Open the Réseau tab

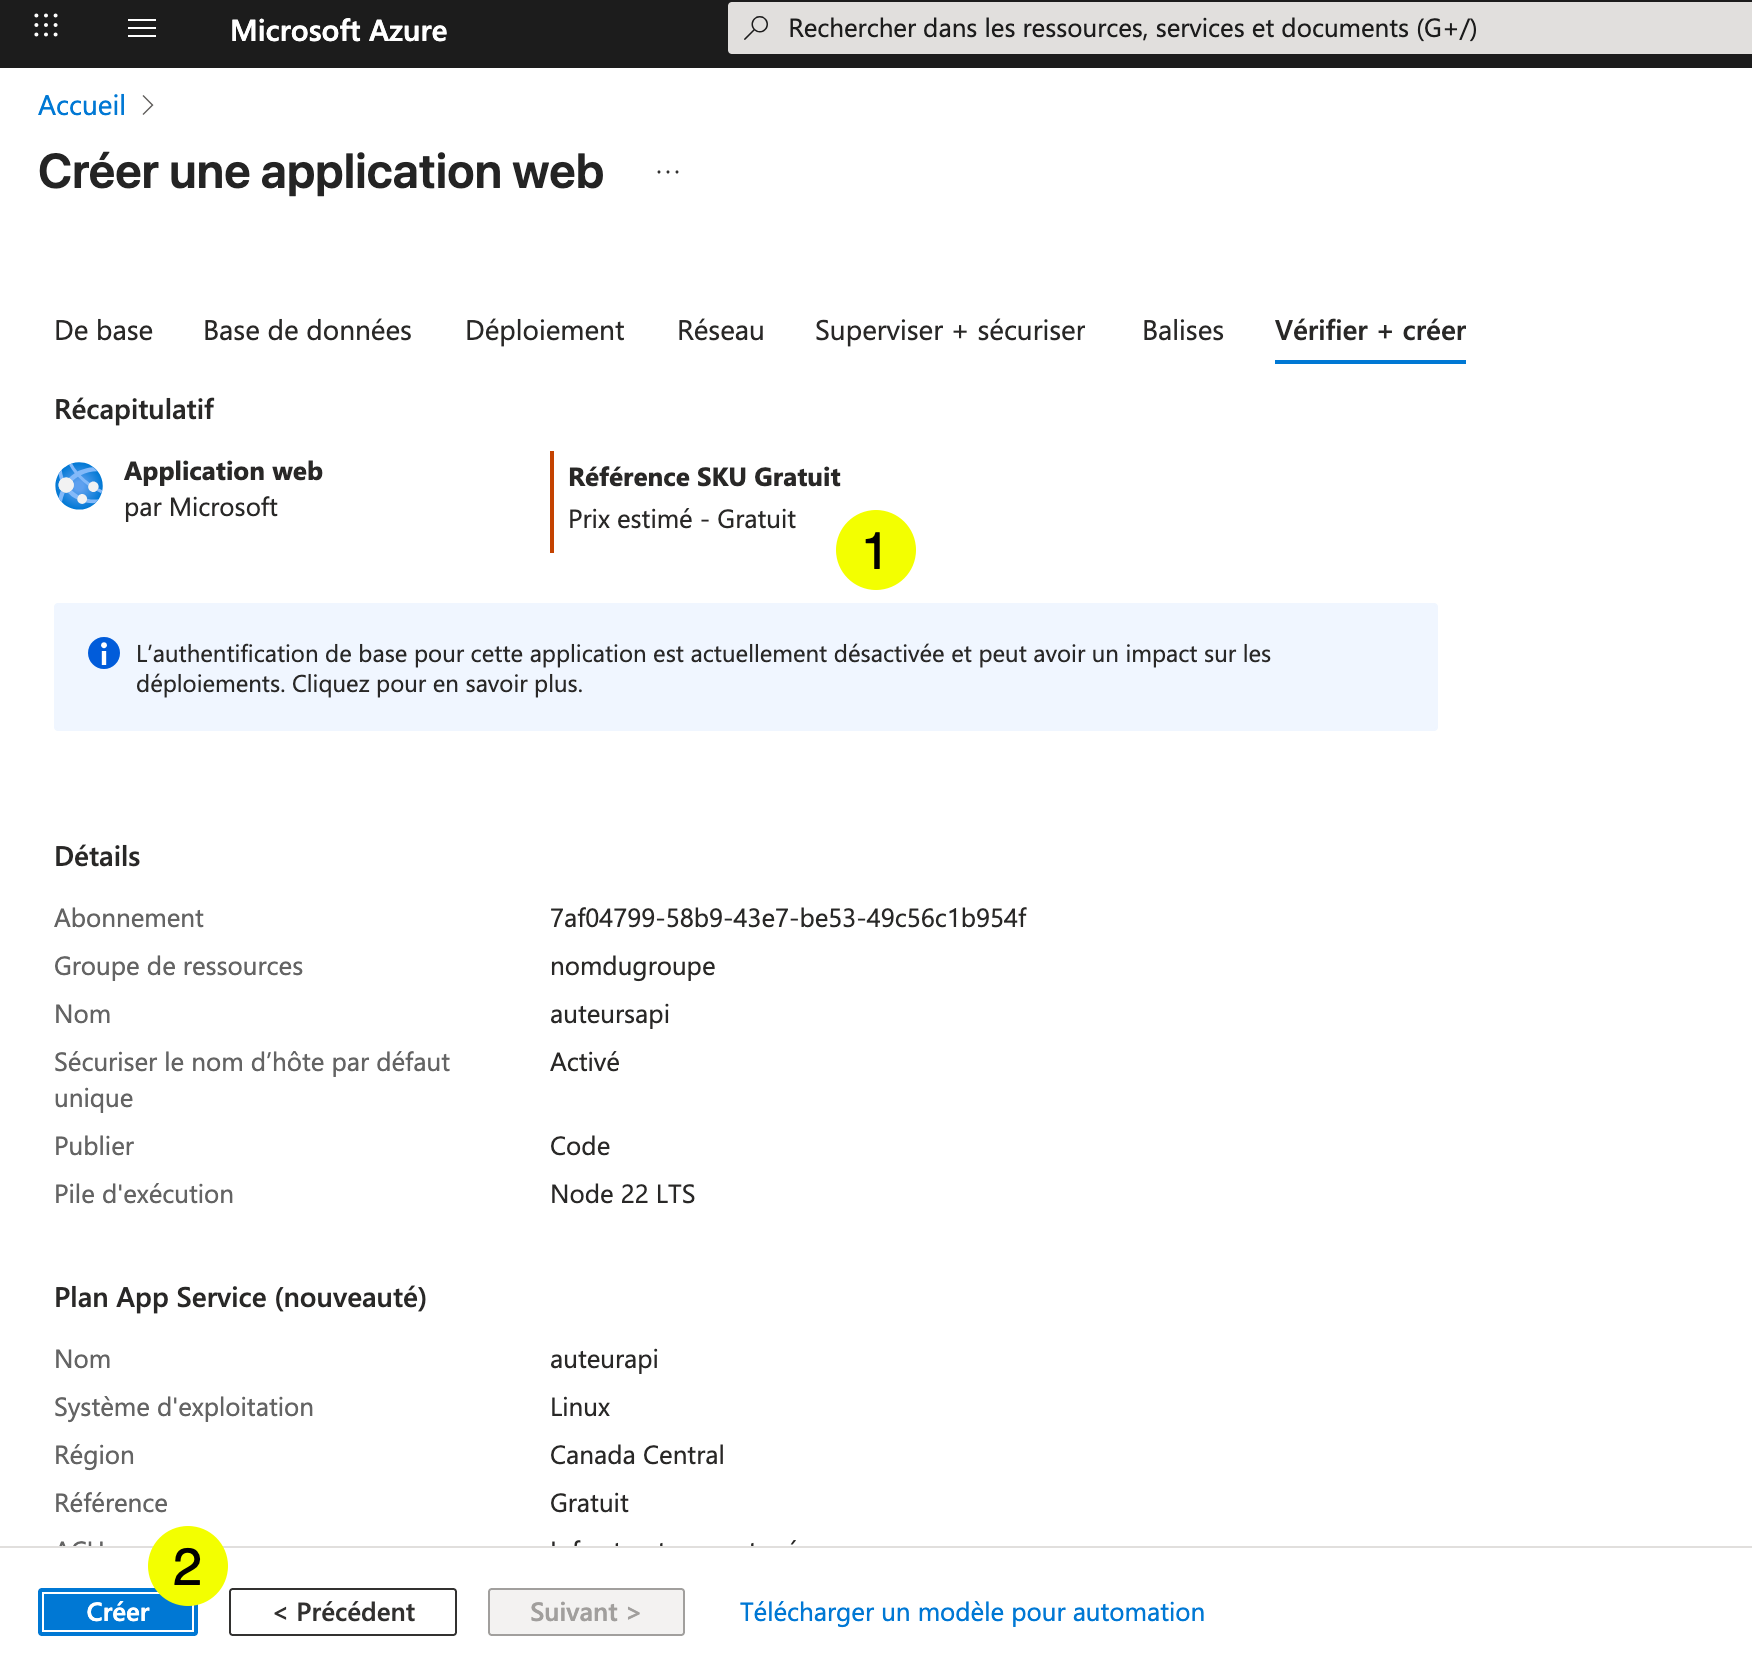(x=720, y=331)
